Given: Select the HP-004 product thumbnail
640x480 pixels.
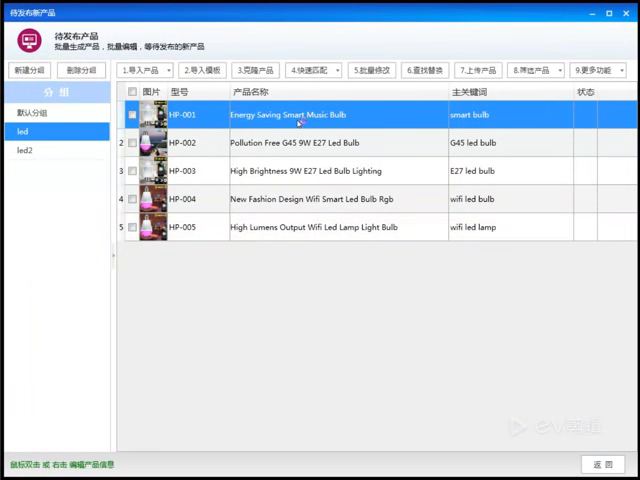Looking at the screenshot, I should pyautogui.click(x=153, y=199).
